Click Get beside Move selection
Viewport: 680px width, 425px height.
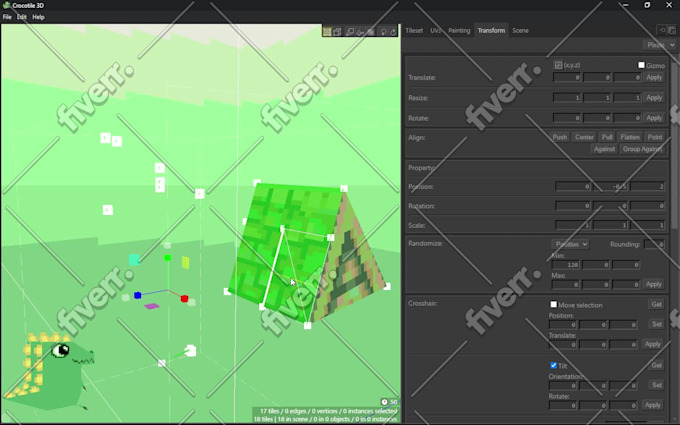pos(657,304)
